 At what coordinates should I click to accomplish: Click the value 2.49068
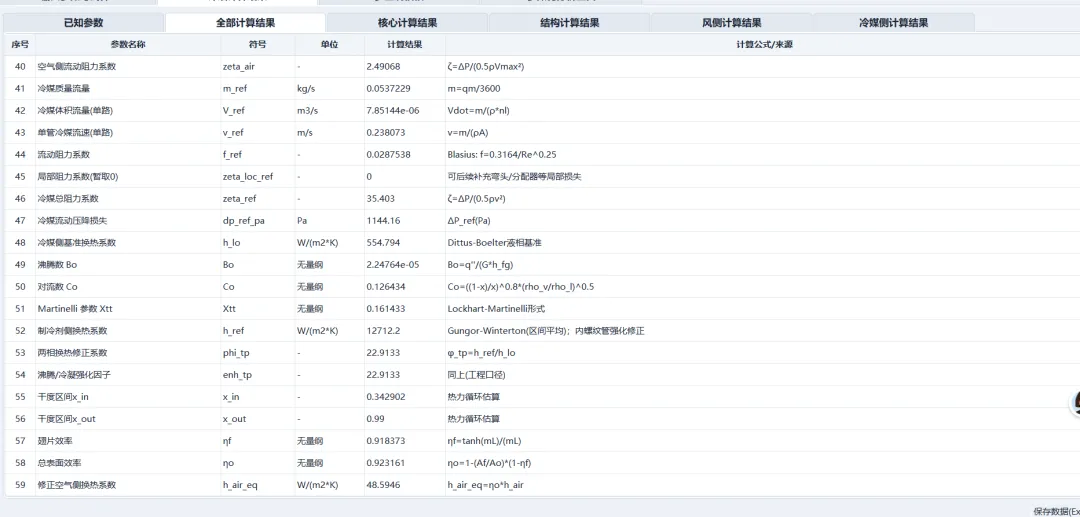pos(383,67)
